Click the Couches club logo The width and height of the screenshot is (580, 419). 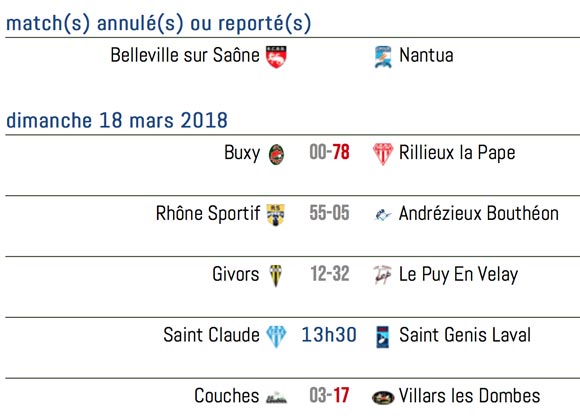pyautogui.click(x=276, y=398)
